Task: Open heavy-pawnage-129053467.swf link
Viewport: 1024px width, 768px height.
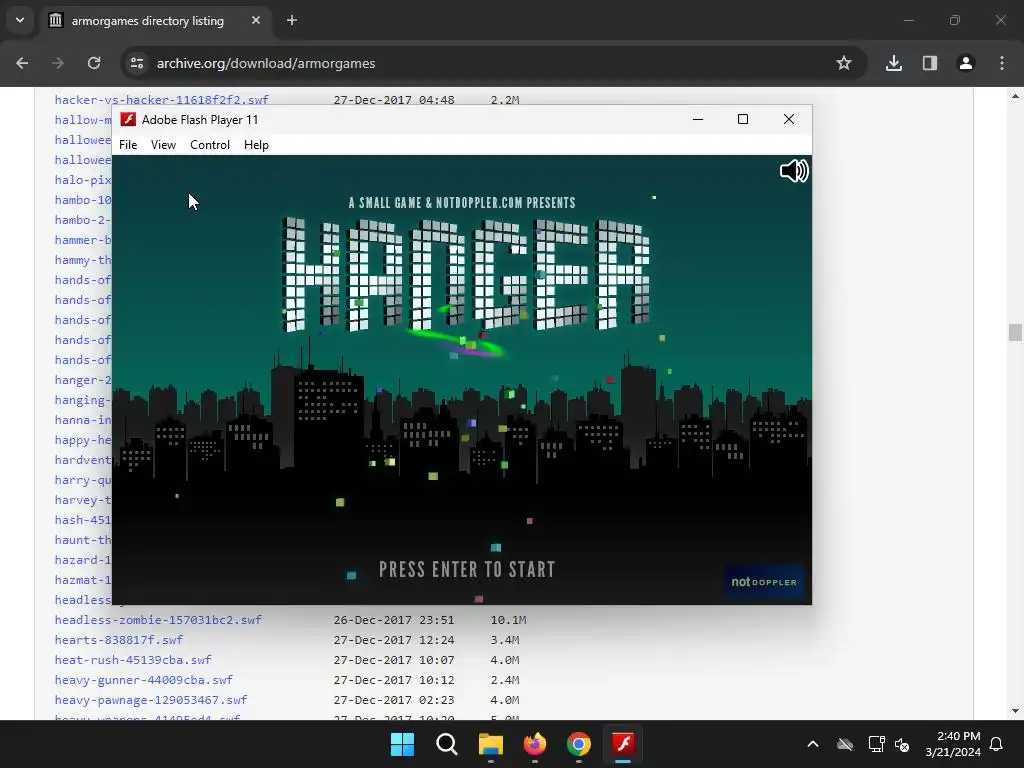Action: pos(151,700)
